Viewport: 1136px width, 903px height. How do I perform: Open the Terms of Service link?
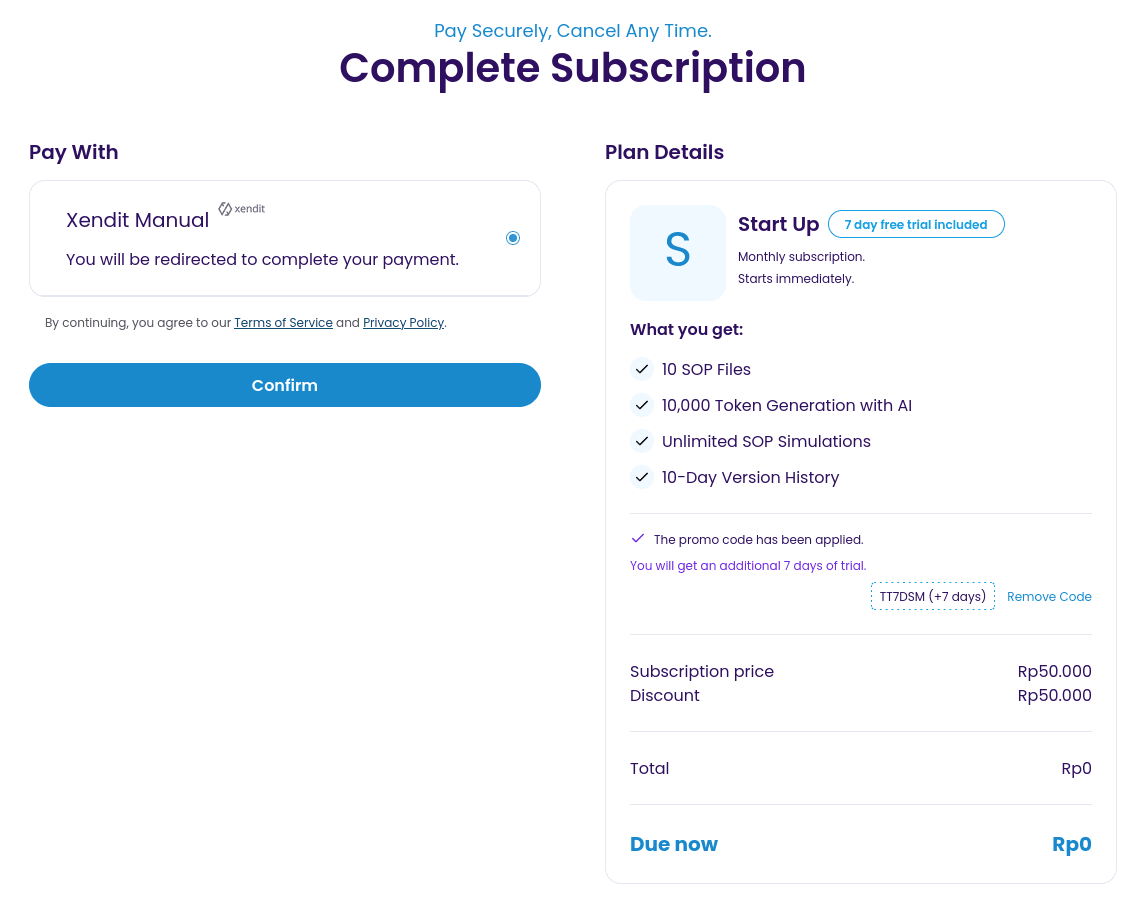(x=283, y=323)
